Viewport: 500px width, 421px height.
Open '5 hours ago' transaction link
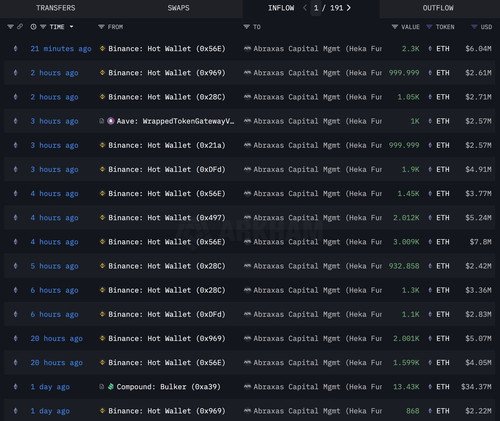[54, 266]
